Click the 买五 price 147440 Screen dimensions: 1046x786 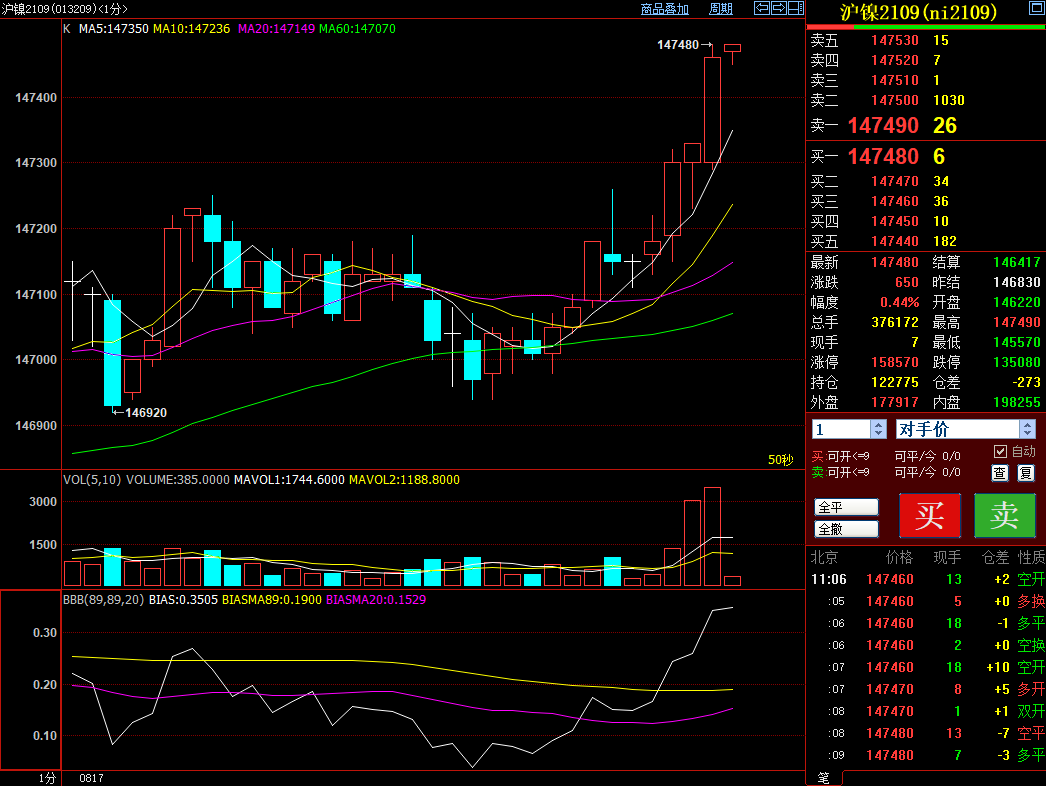click(x=895, y=242)
